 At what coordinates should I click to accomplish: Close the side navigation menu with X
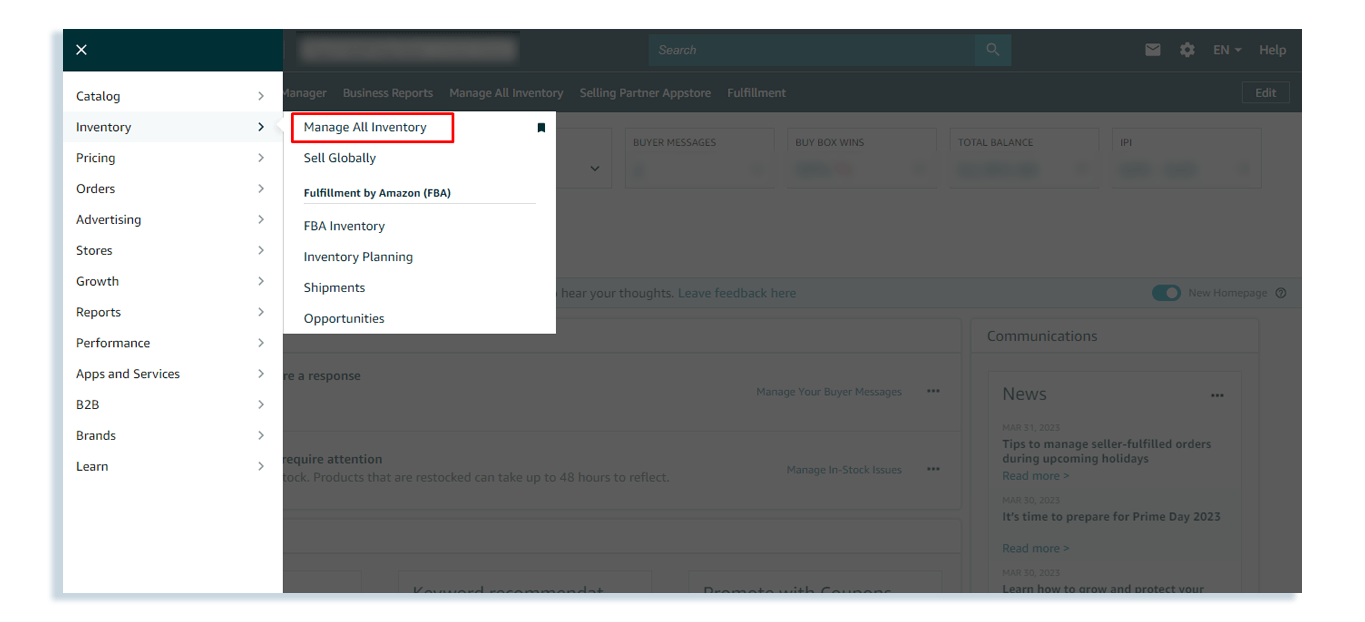point(81,50)
